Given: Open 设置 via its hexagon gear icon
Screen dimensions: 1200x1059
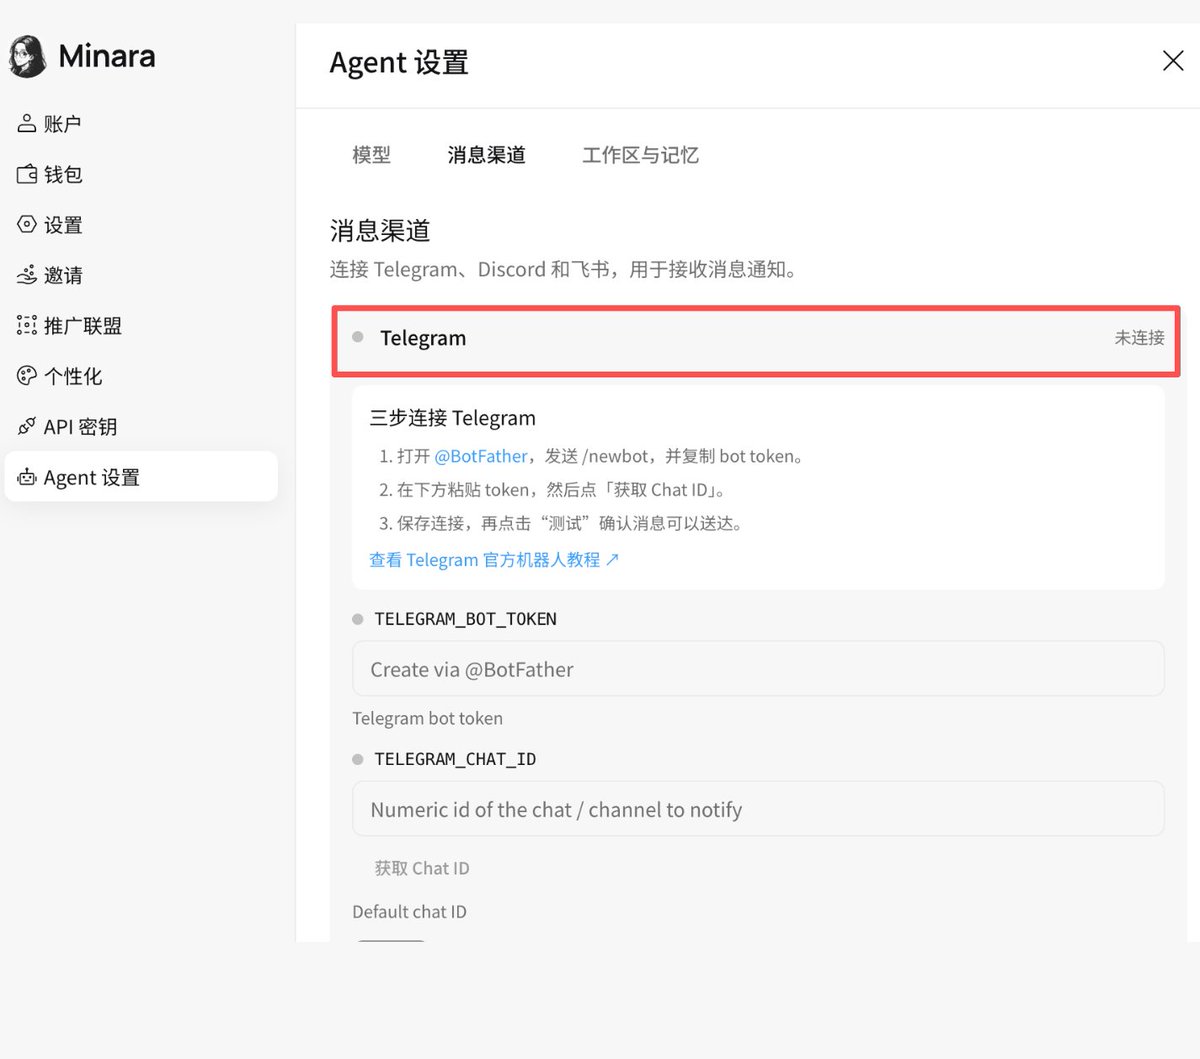Looking at the screenshot, I should pyautogui.click(x=27, y=224).
